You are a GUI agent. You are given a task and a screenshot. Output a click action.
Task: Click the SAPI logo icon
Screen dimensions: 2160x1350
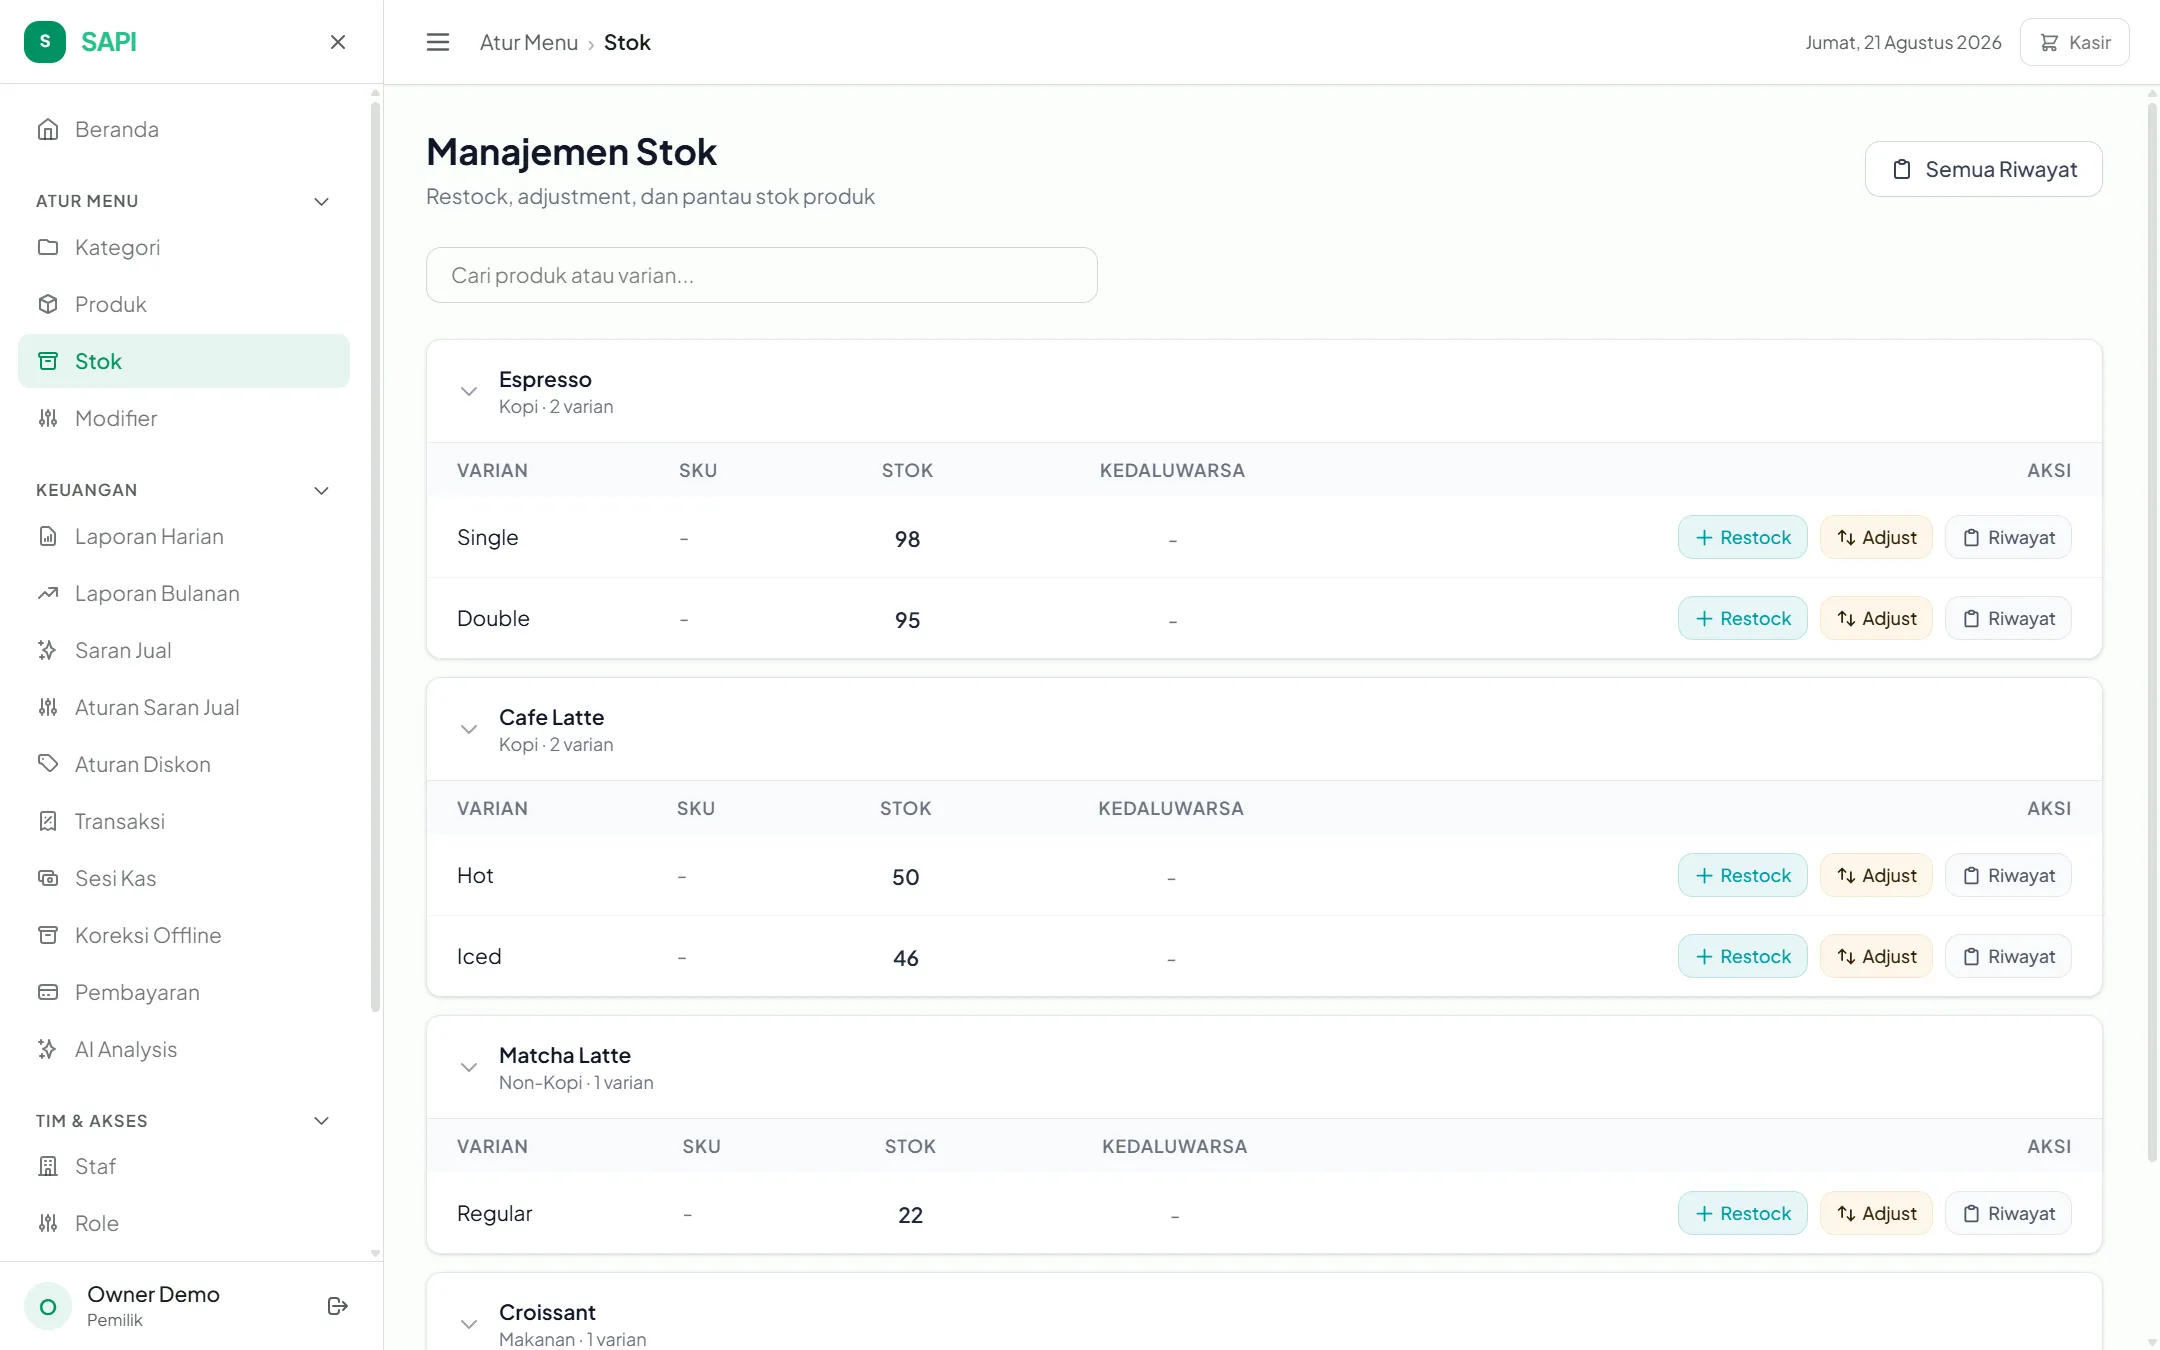coord(45,42)
